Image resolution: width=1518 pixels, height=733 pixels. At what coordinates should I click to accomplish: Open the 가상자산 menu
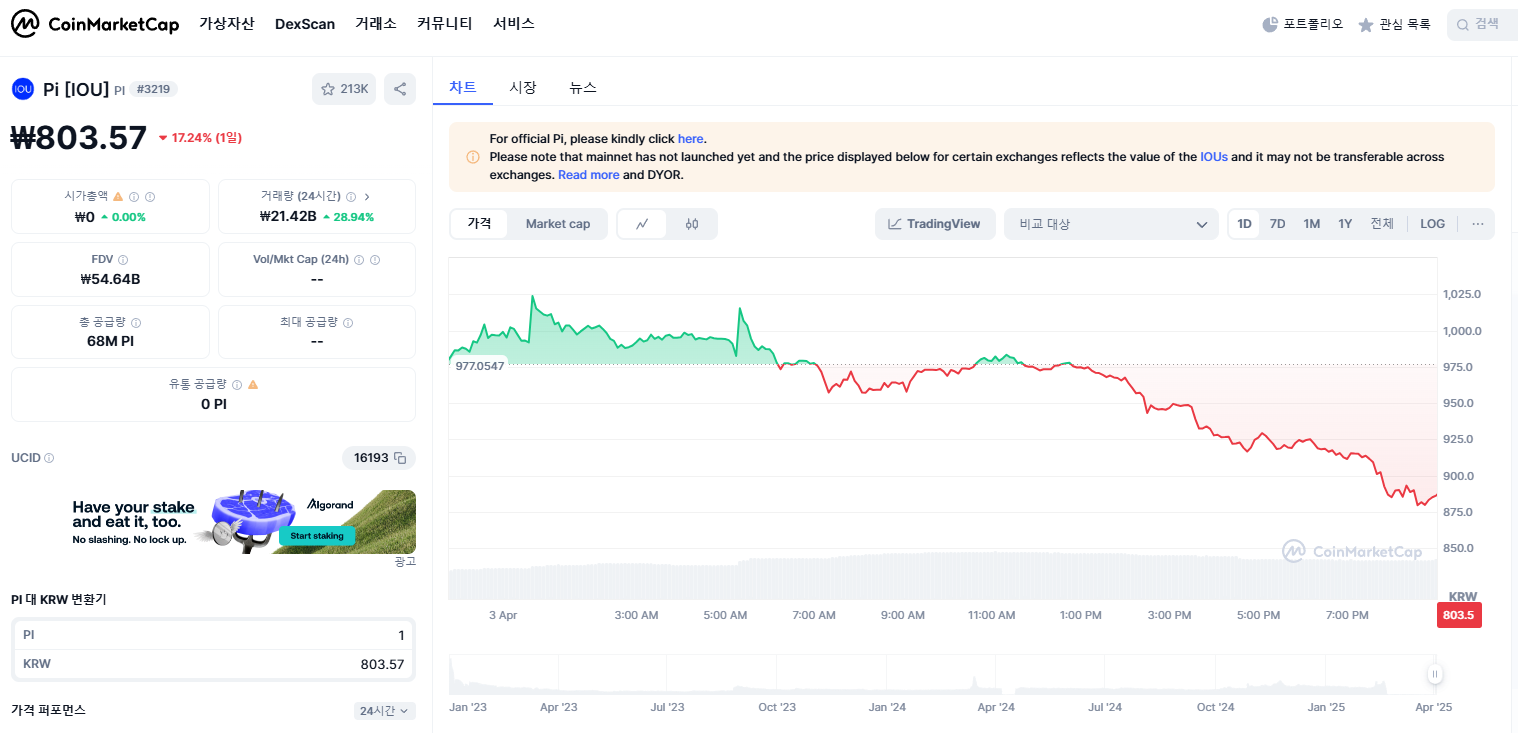[227, 24]
